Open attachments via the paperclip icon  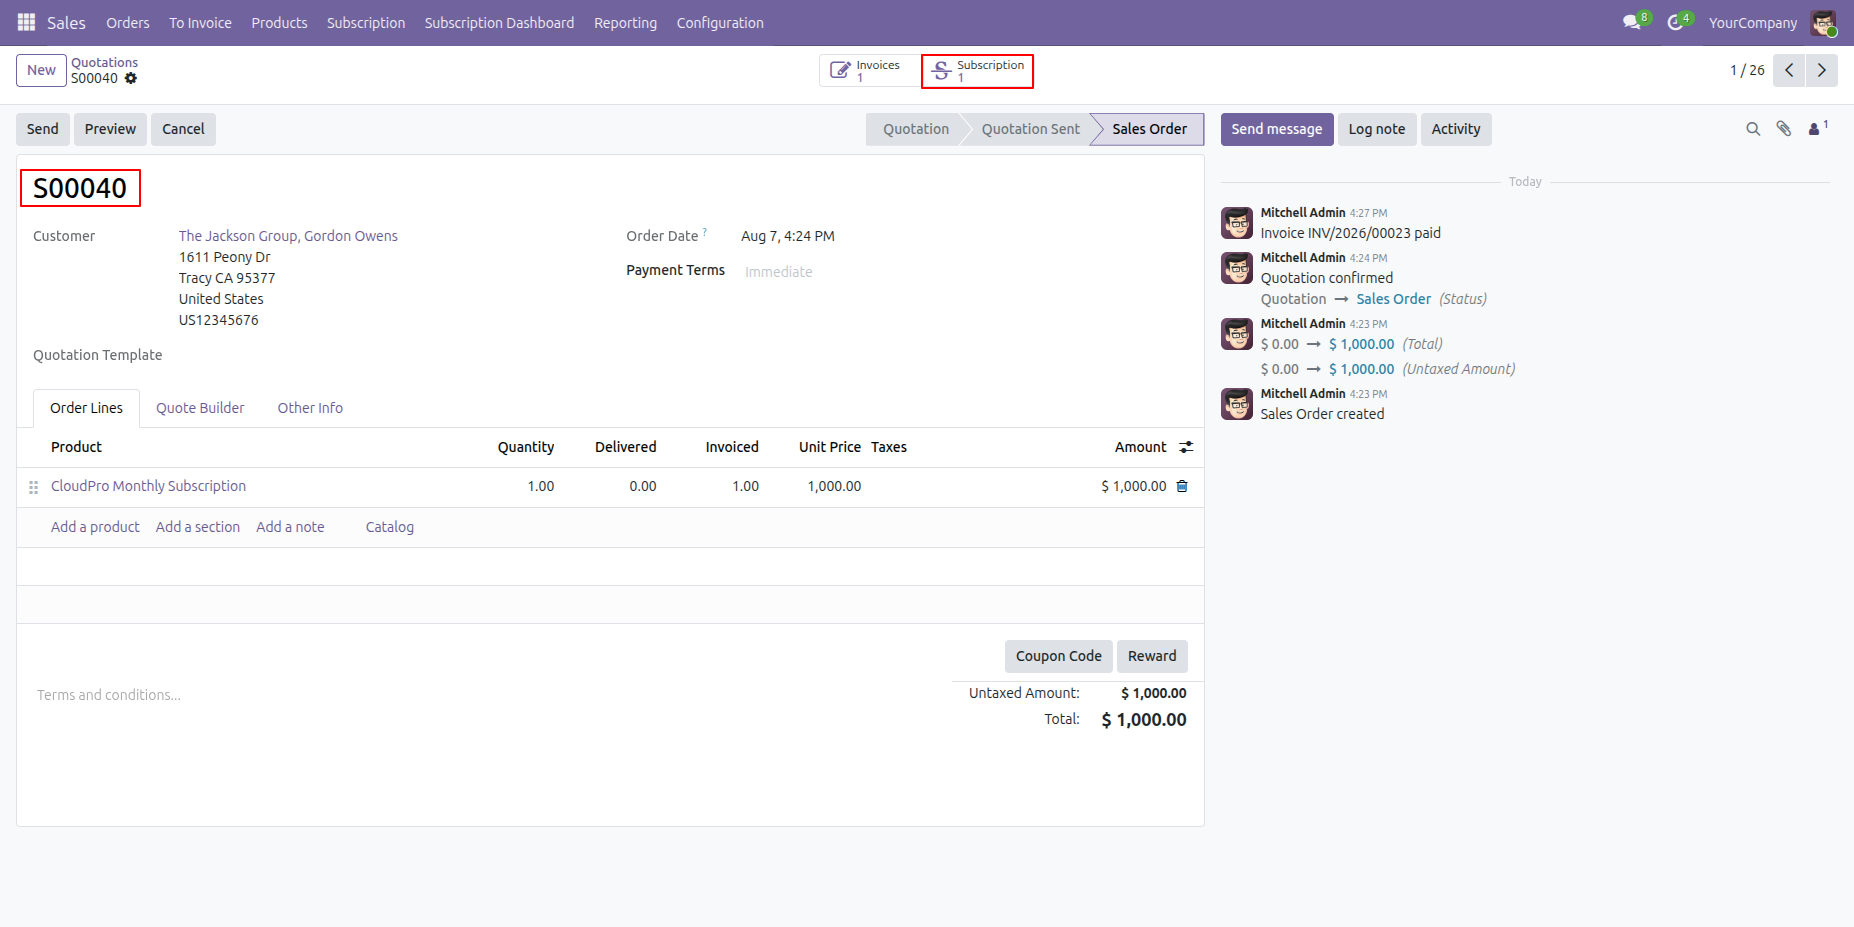point(1783,129)
